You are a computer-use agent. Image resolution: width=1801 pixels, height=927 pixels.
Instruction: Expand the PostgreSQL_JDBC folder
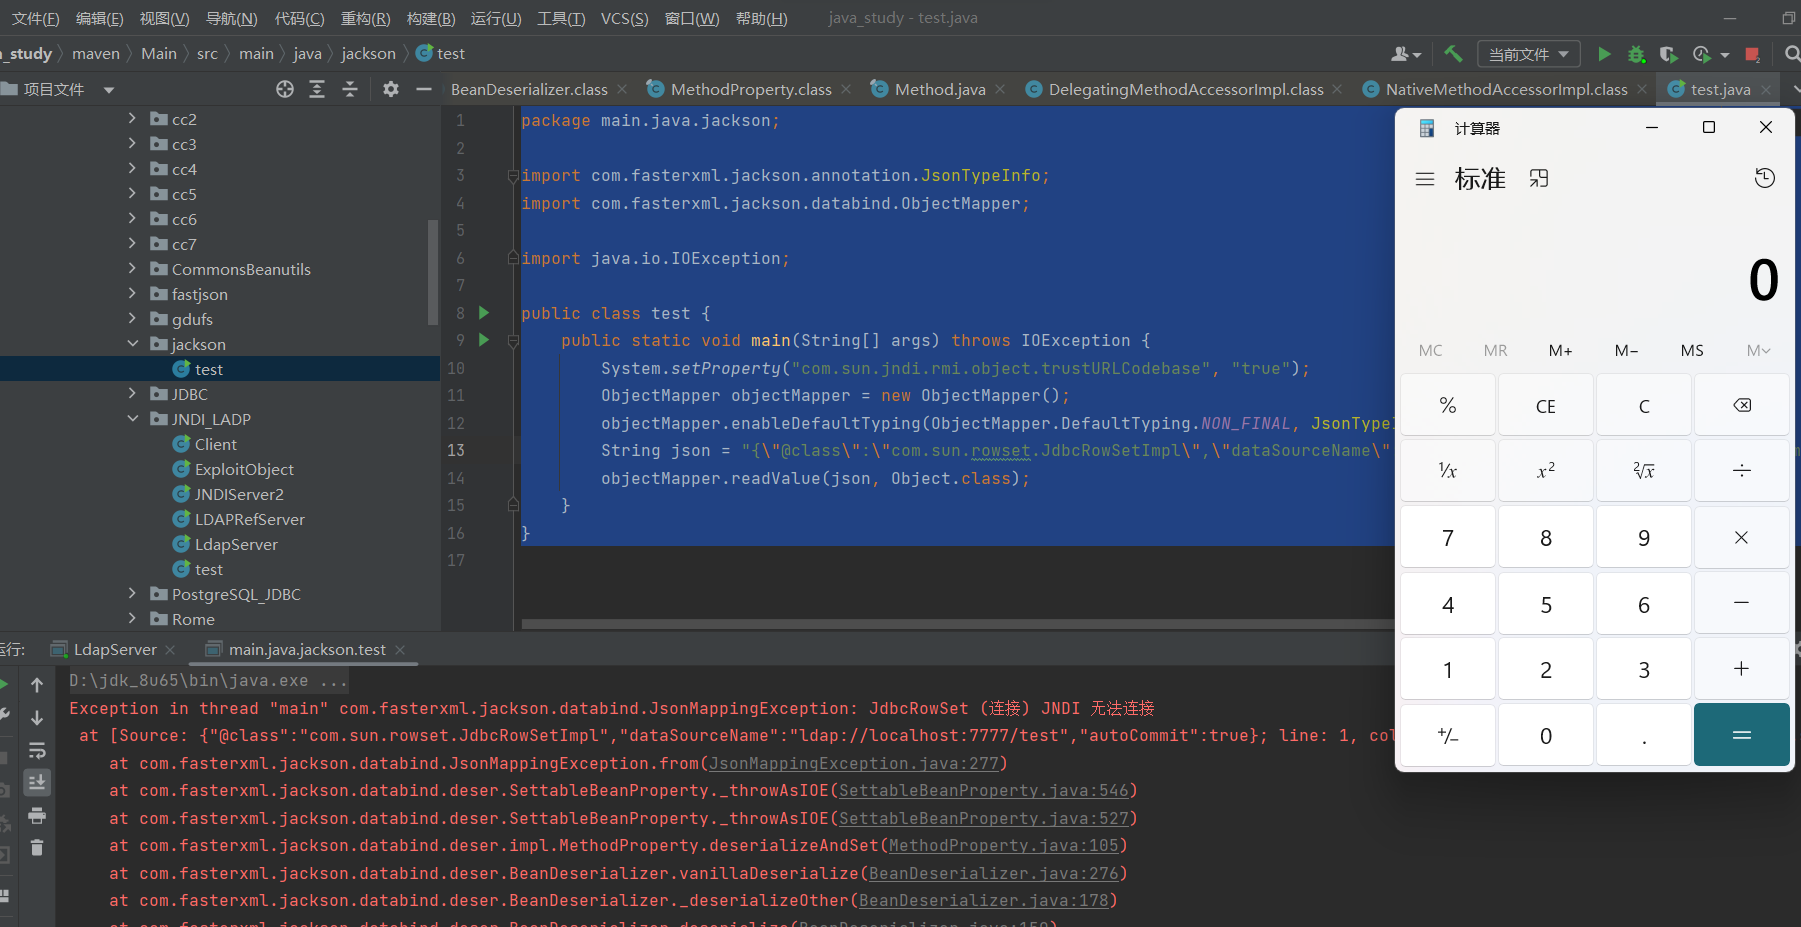pyautogui.click(x=133, y=593)
